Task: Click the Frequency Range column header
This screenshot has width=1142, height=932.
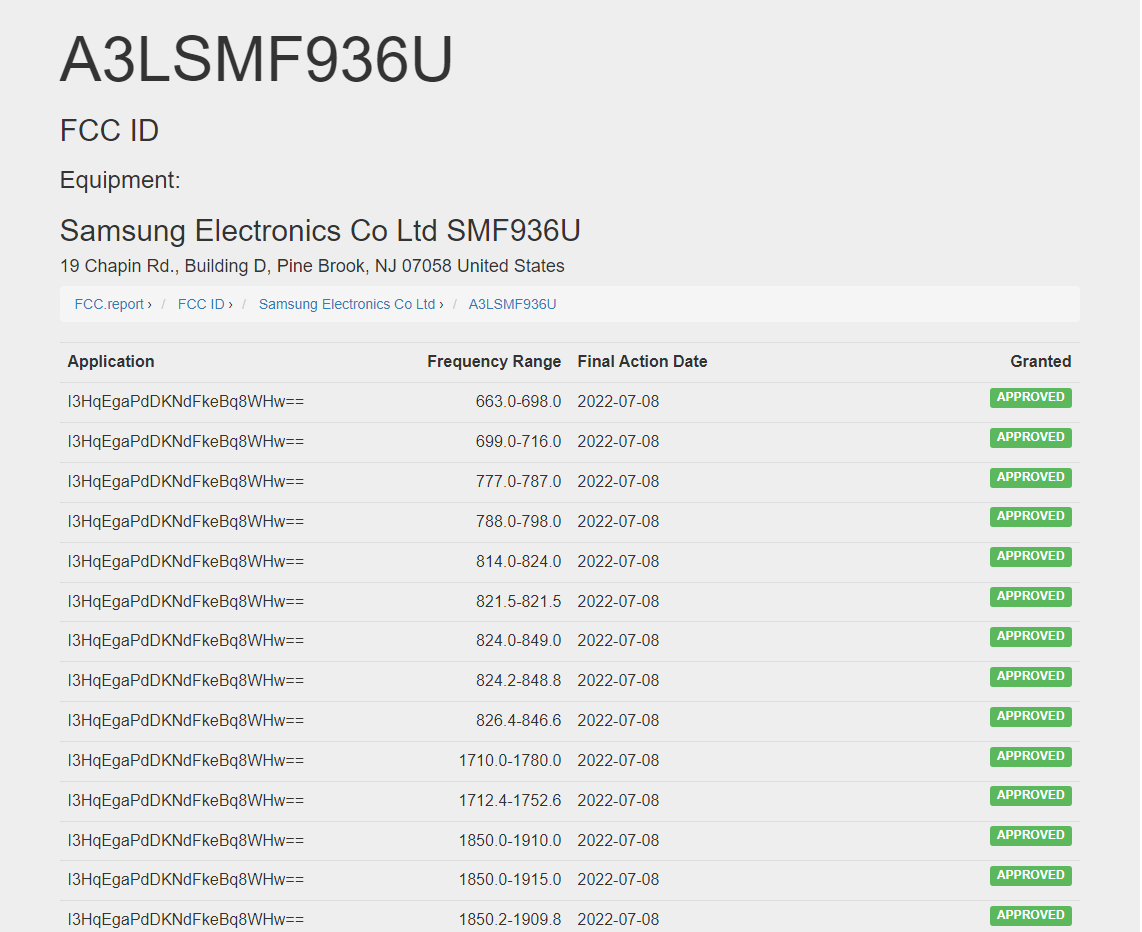Action: click(494, 362)
